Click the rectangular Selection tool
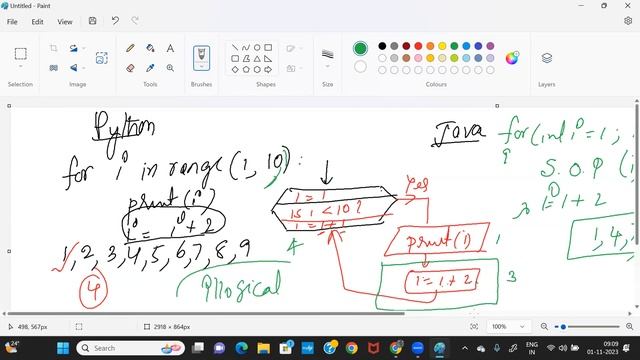Viewport: 640px width, 360px height. coord(20,54)
